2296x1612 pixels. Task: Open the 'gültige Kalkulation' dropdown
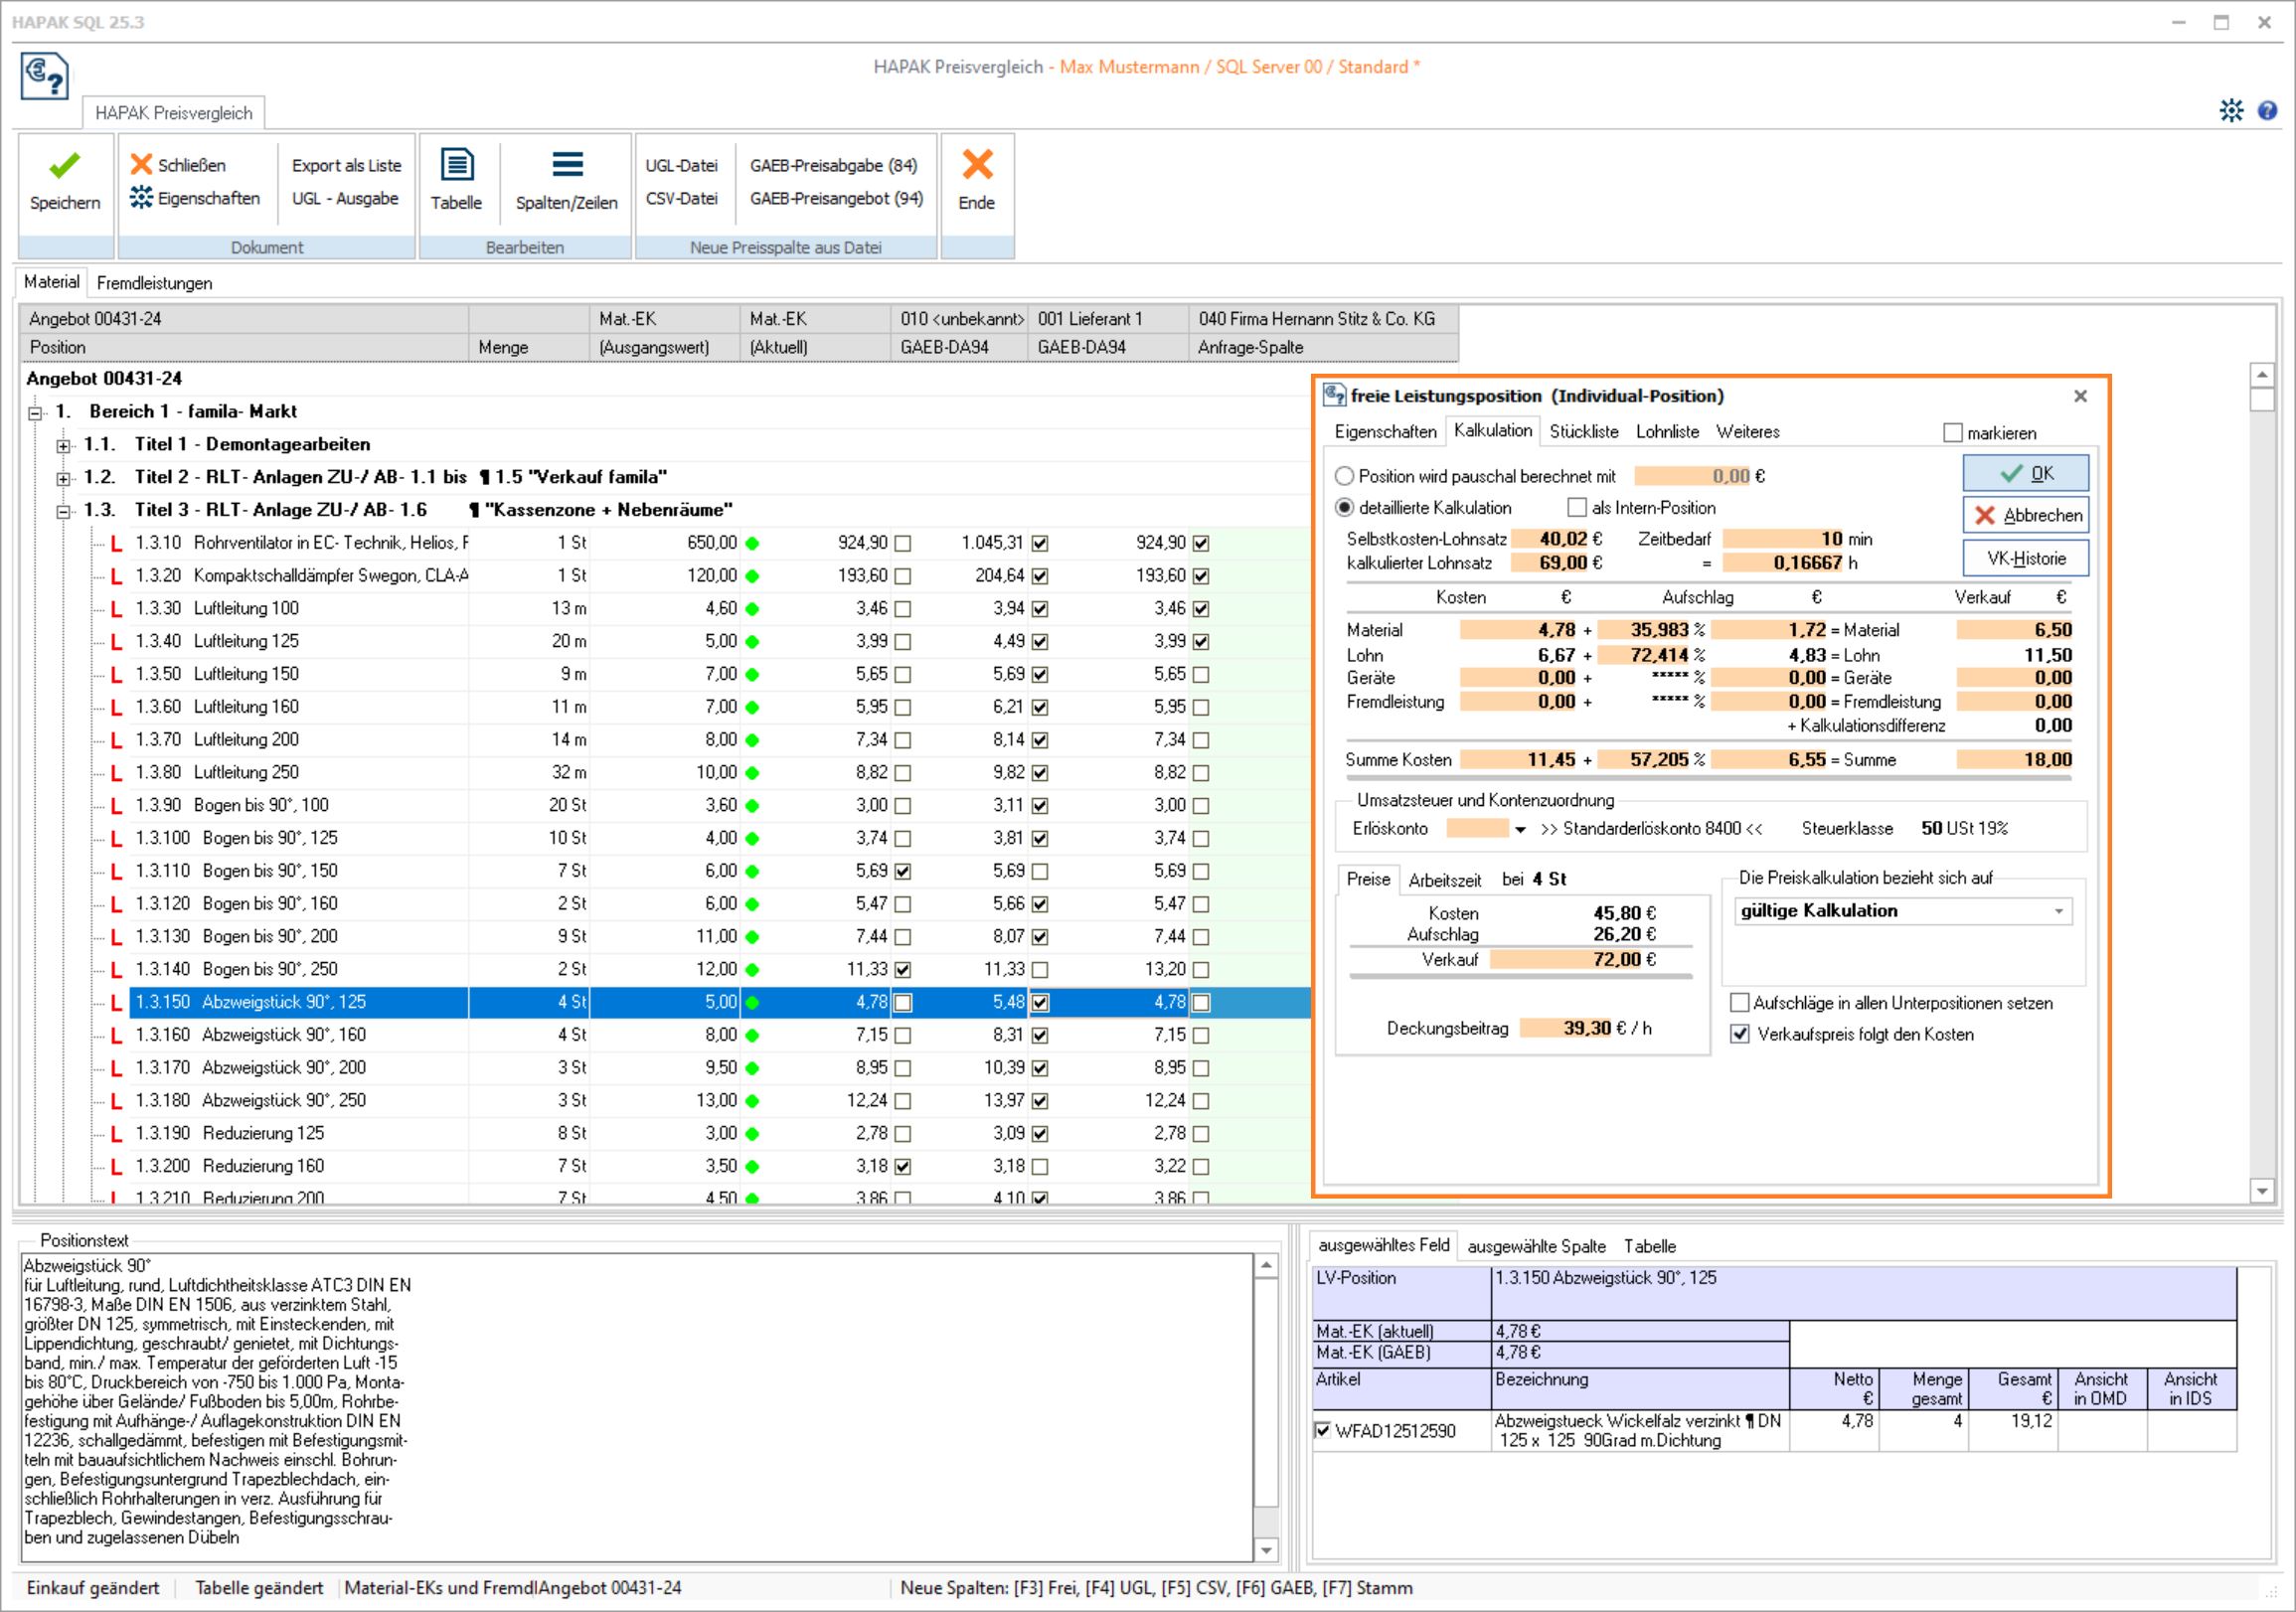pos(2058,911)
